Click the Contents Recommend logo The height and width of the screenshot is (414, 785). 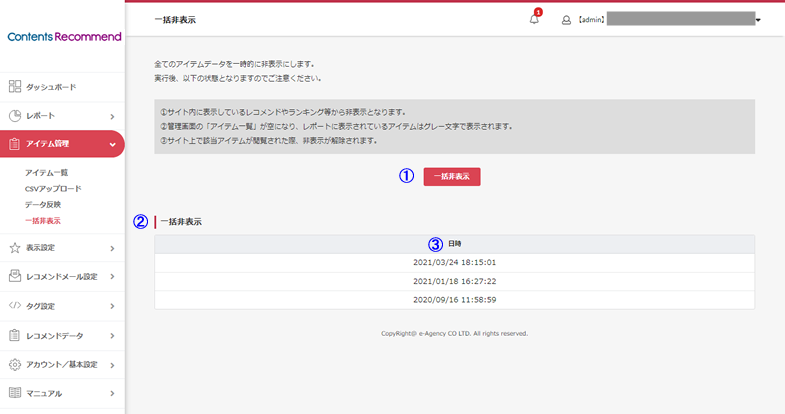tap(64, 37)
